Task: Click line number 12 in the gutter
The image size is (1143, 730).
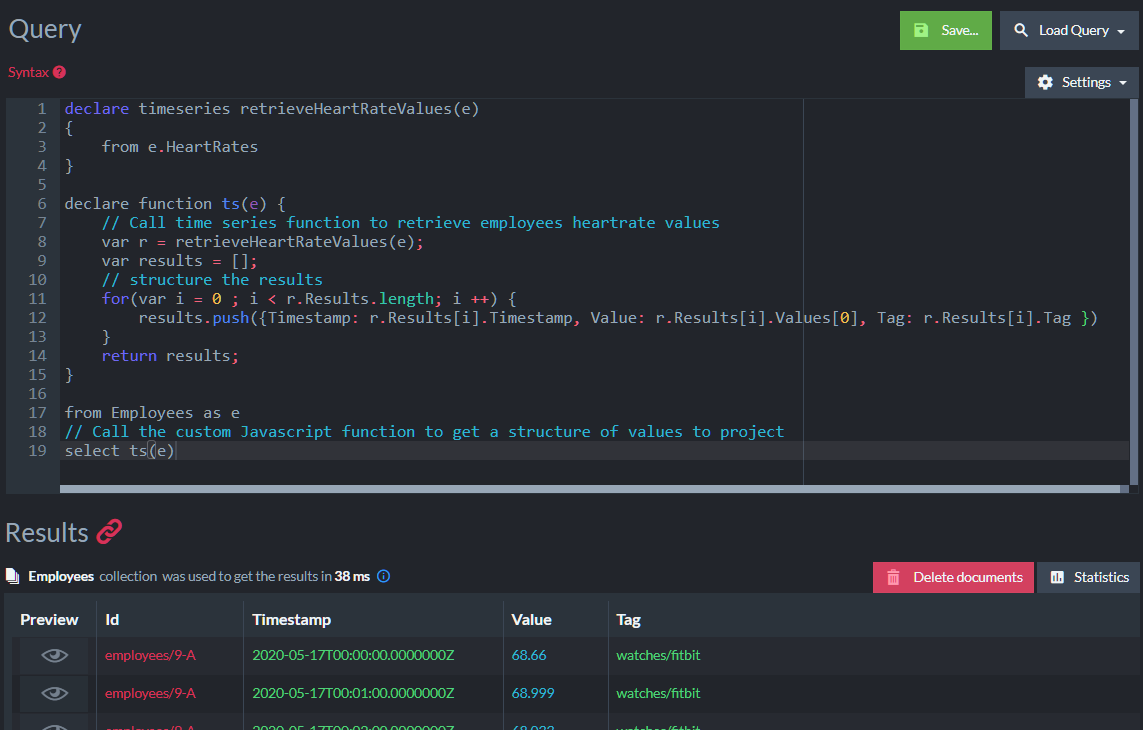Action: click(x=37, y=318)
